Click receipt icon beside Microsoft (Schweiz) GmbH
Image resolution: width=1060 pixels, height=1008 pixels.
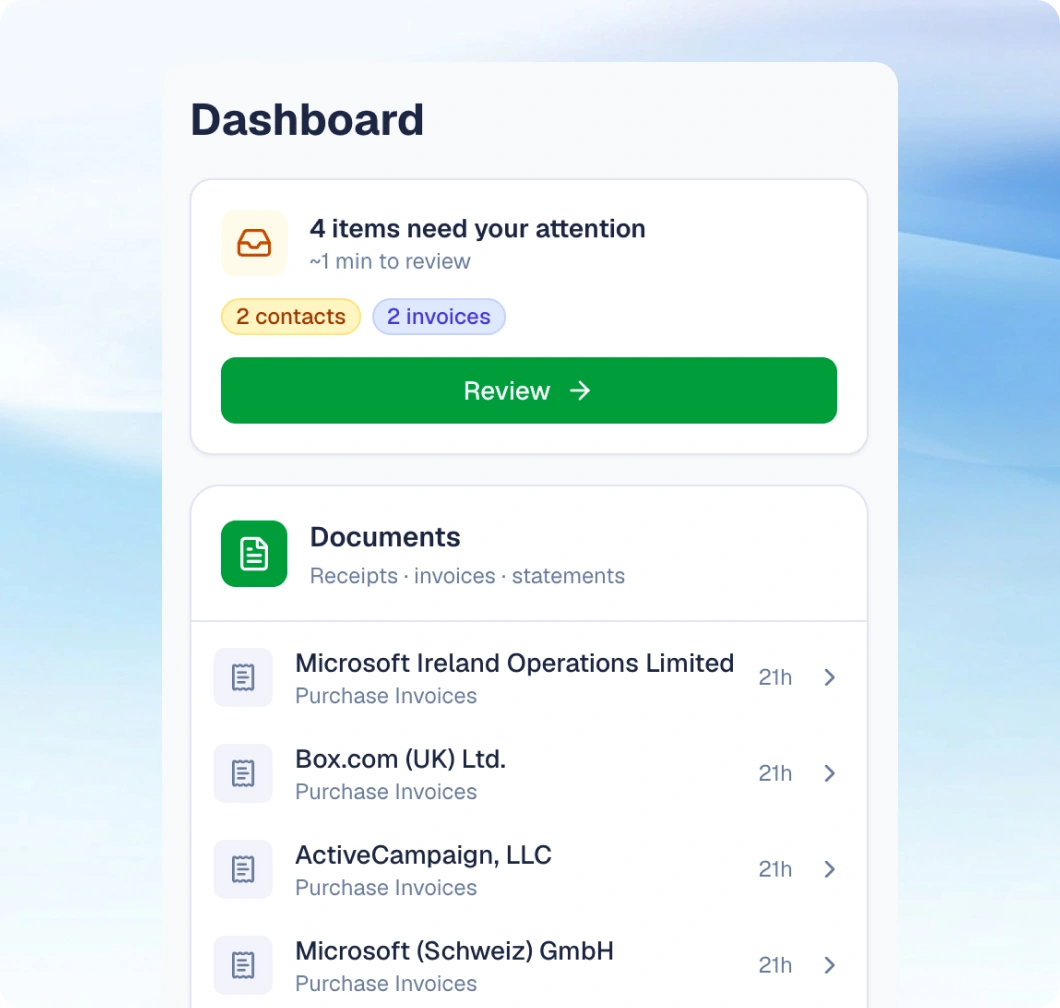(243, 965)
